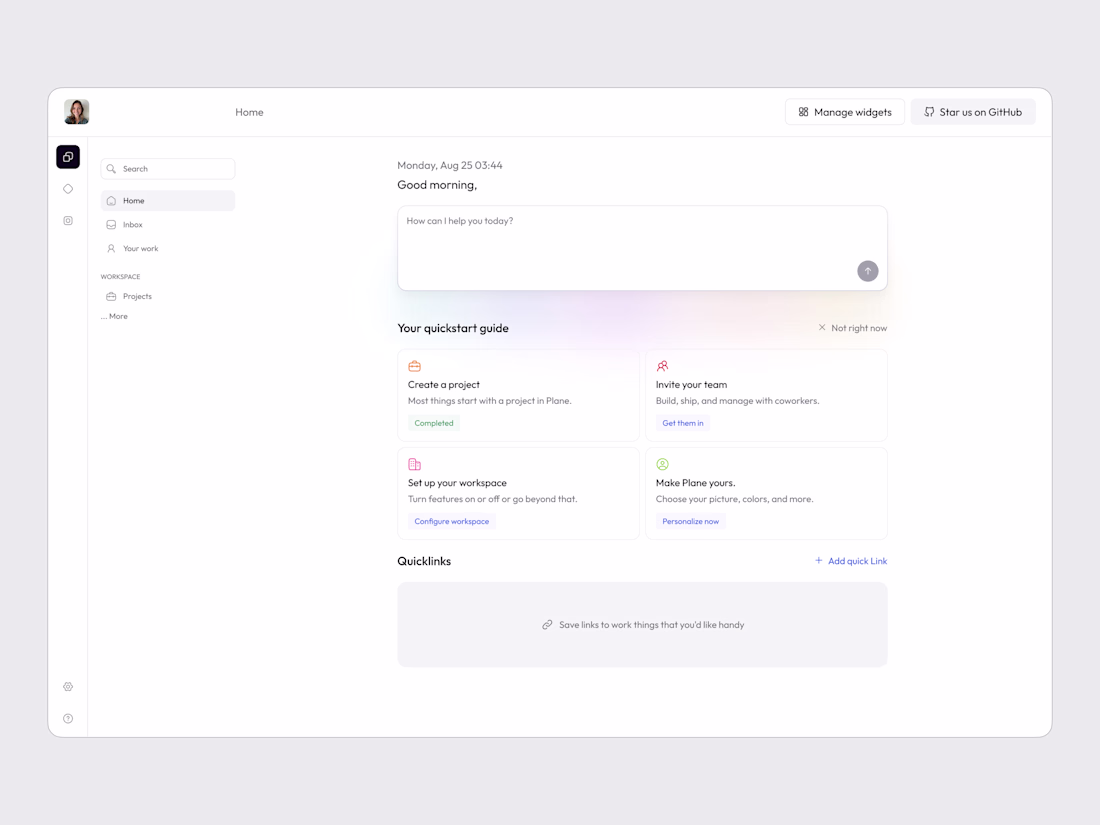
Task: Open Projects under Workspace
Action: pos(168,296)
